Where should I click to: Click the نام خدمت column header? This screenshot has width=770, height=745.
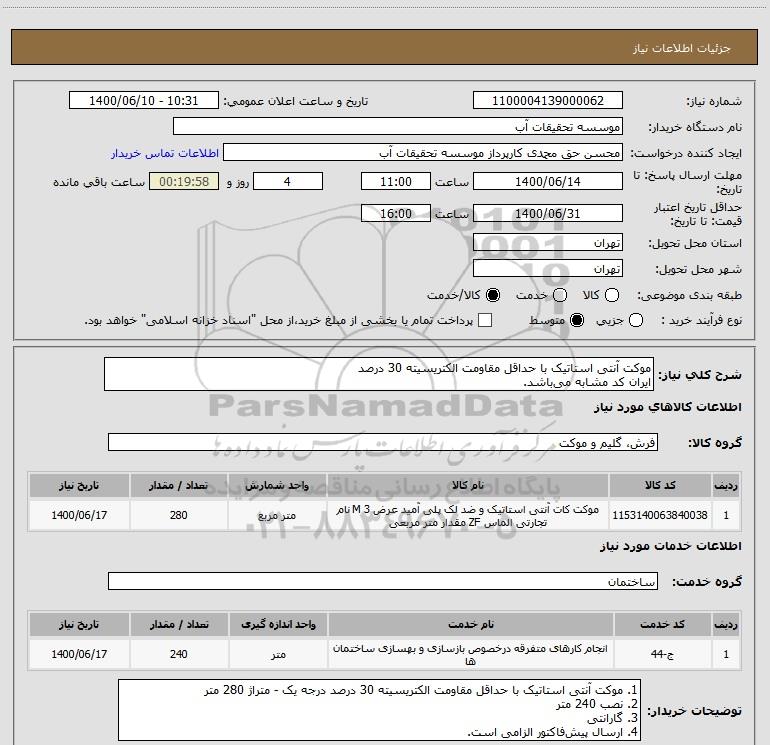470,624
